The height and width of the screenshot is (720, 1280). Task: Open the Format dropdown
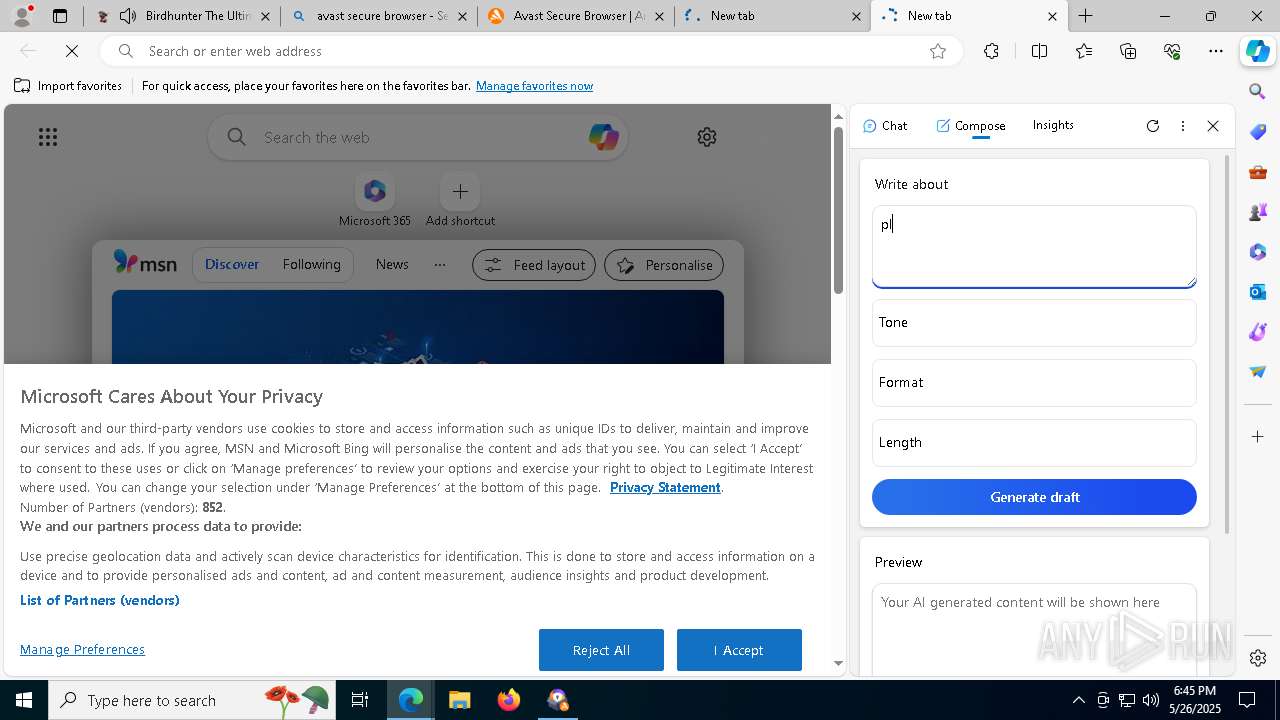pyautogui.click(x=1034, y=382)
